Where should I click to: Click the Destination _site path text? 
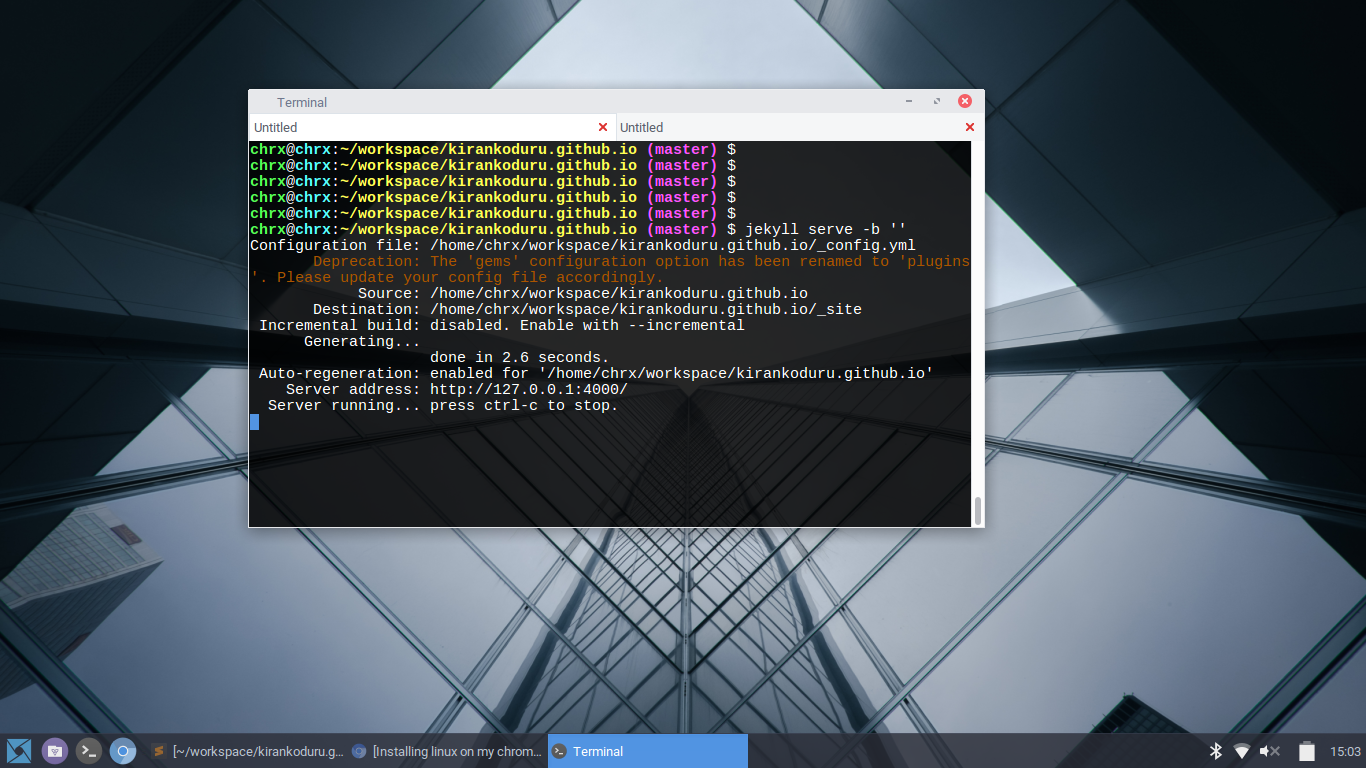click(x=646, y=309)
